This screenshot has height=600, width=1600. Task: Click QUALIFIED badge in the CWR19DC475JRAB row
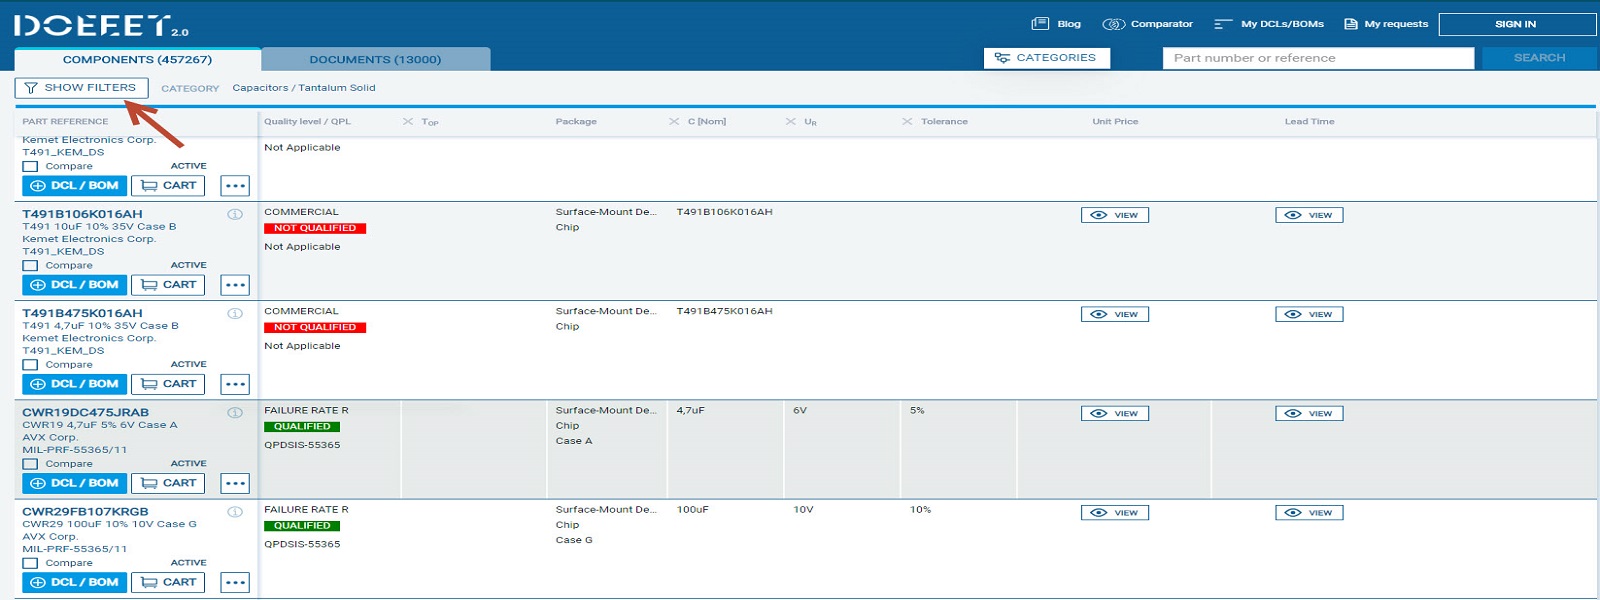(302, 427)
